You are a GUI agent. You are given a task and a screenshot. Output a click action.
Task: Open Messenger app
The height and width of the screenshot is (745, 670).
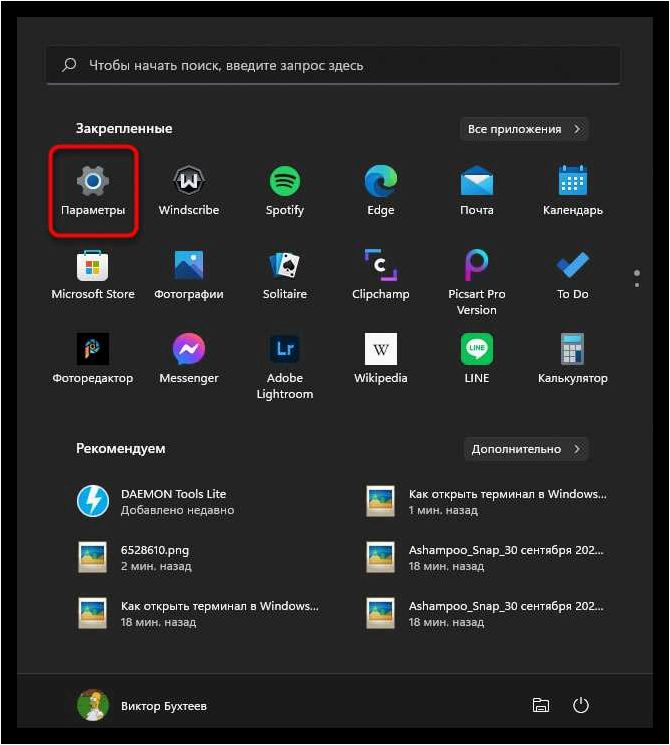click(x=189, y=359)
